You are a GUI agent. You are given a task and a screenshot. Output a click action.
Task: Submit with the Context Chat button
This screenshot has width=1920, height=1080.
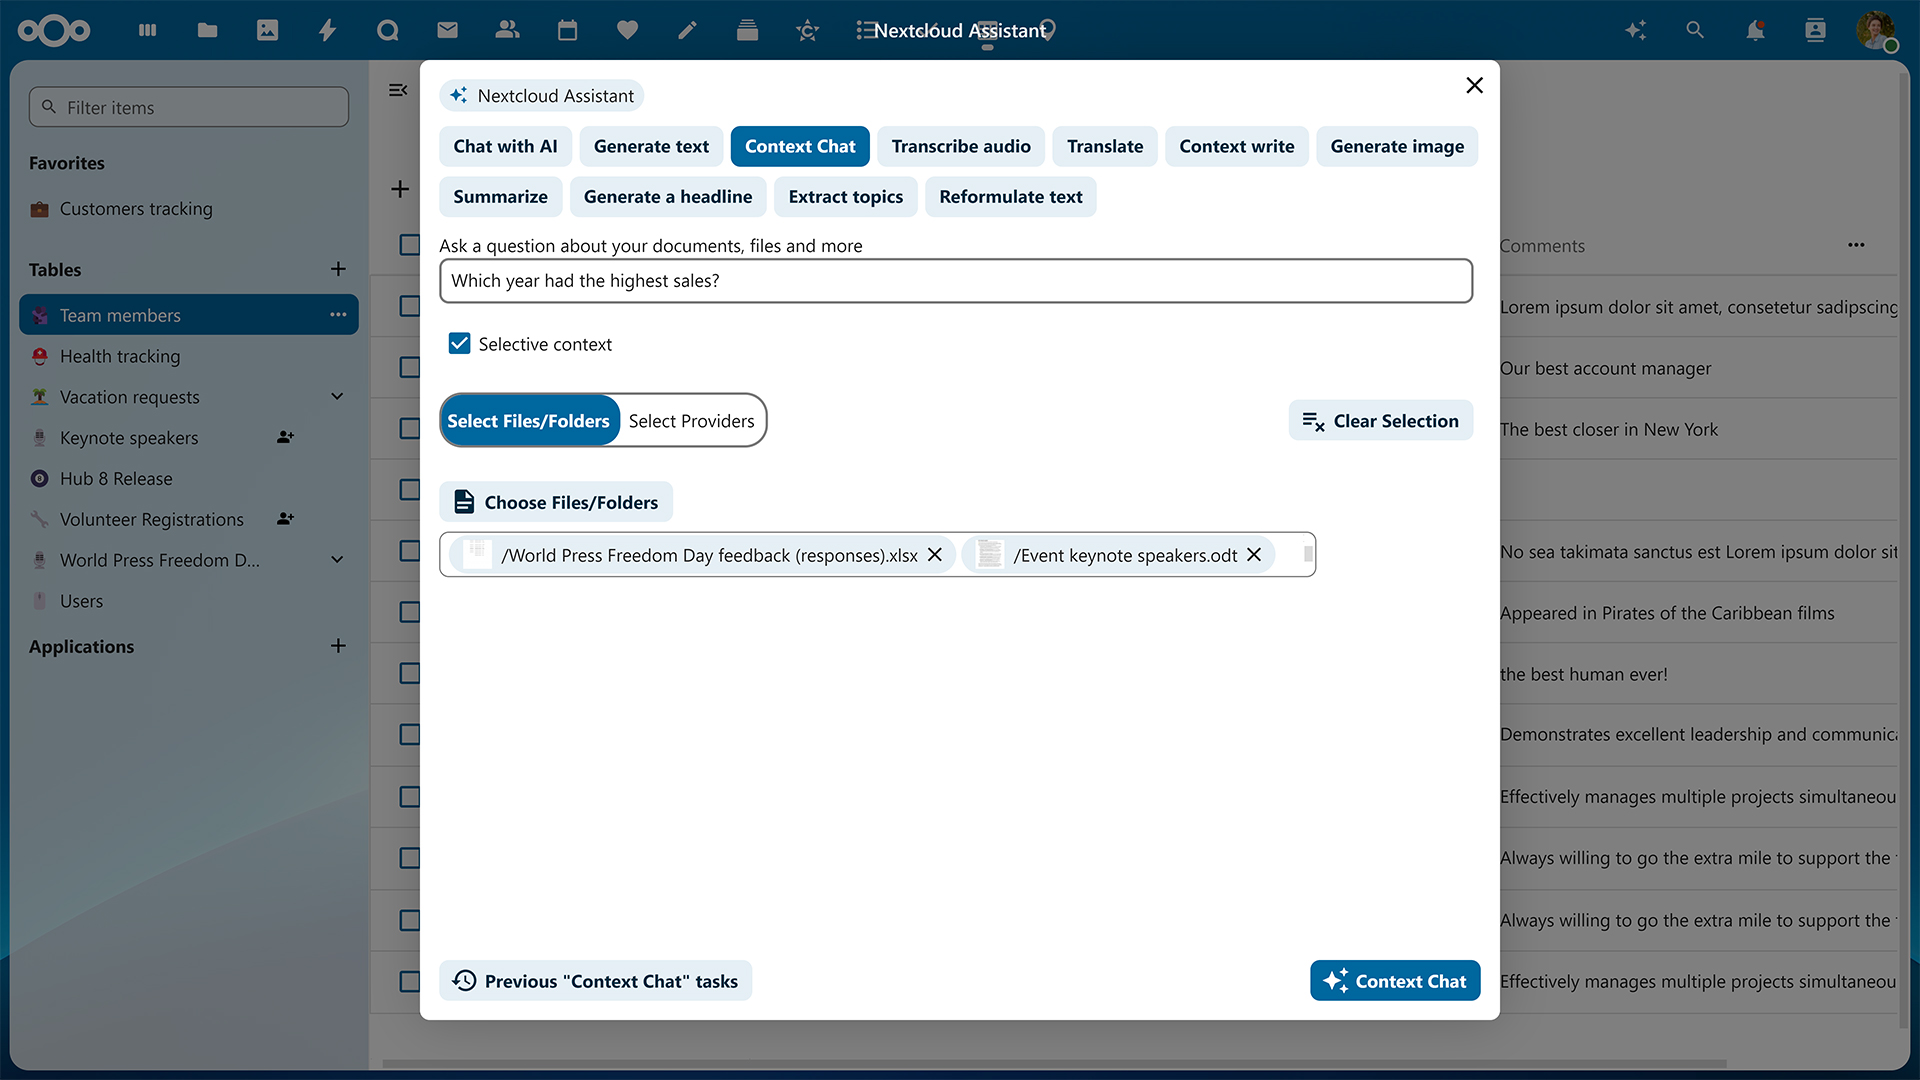1394,981
